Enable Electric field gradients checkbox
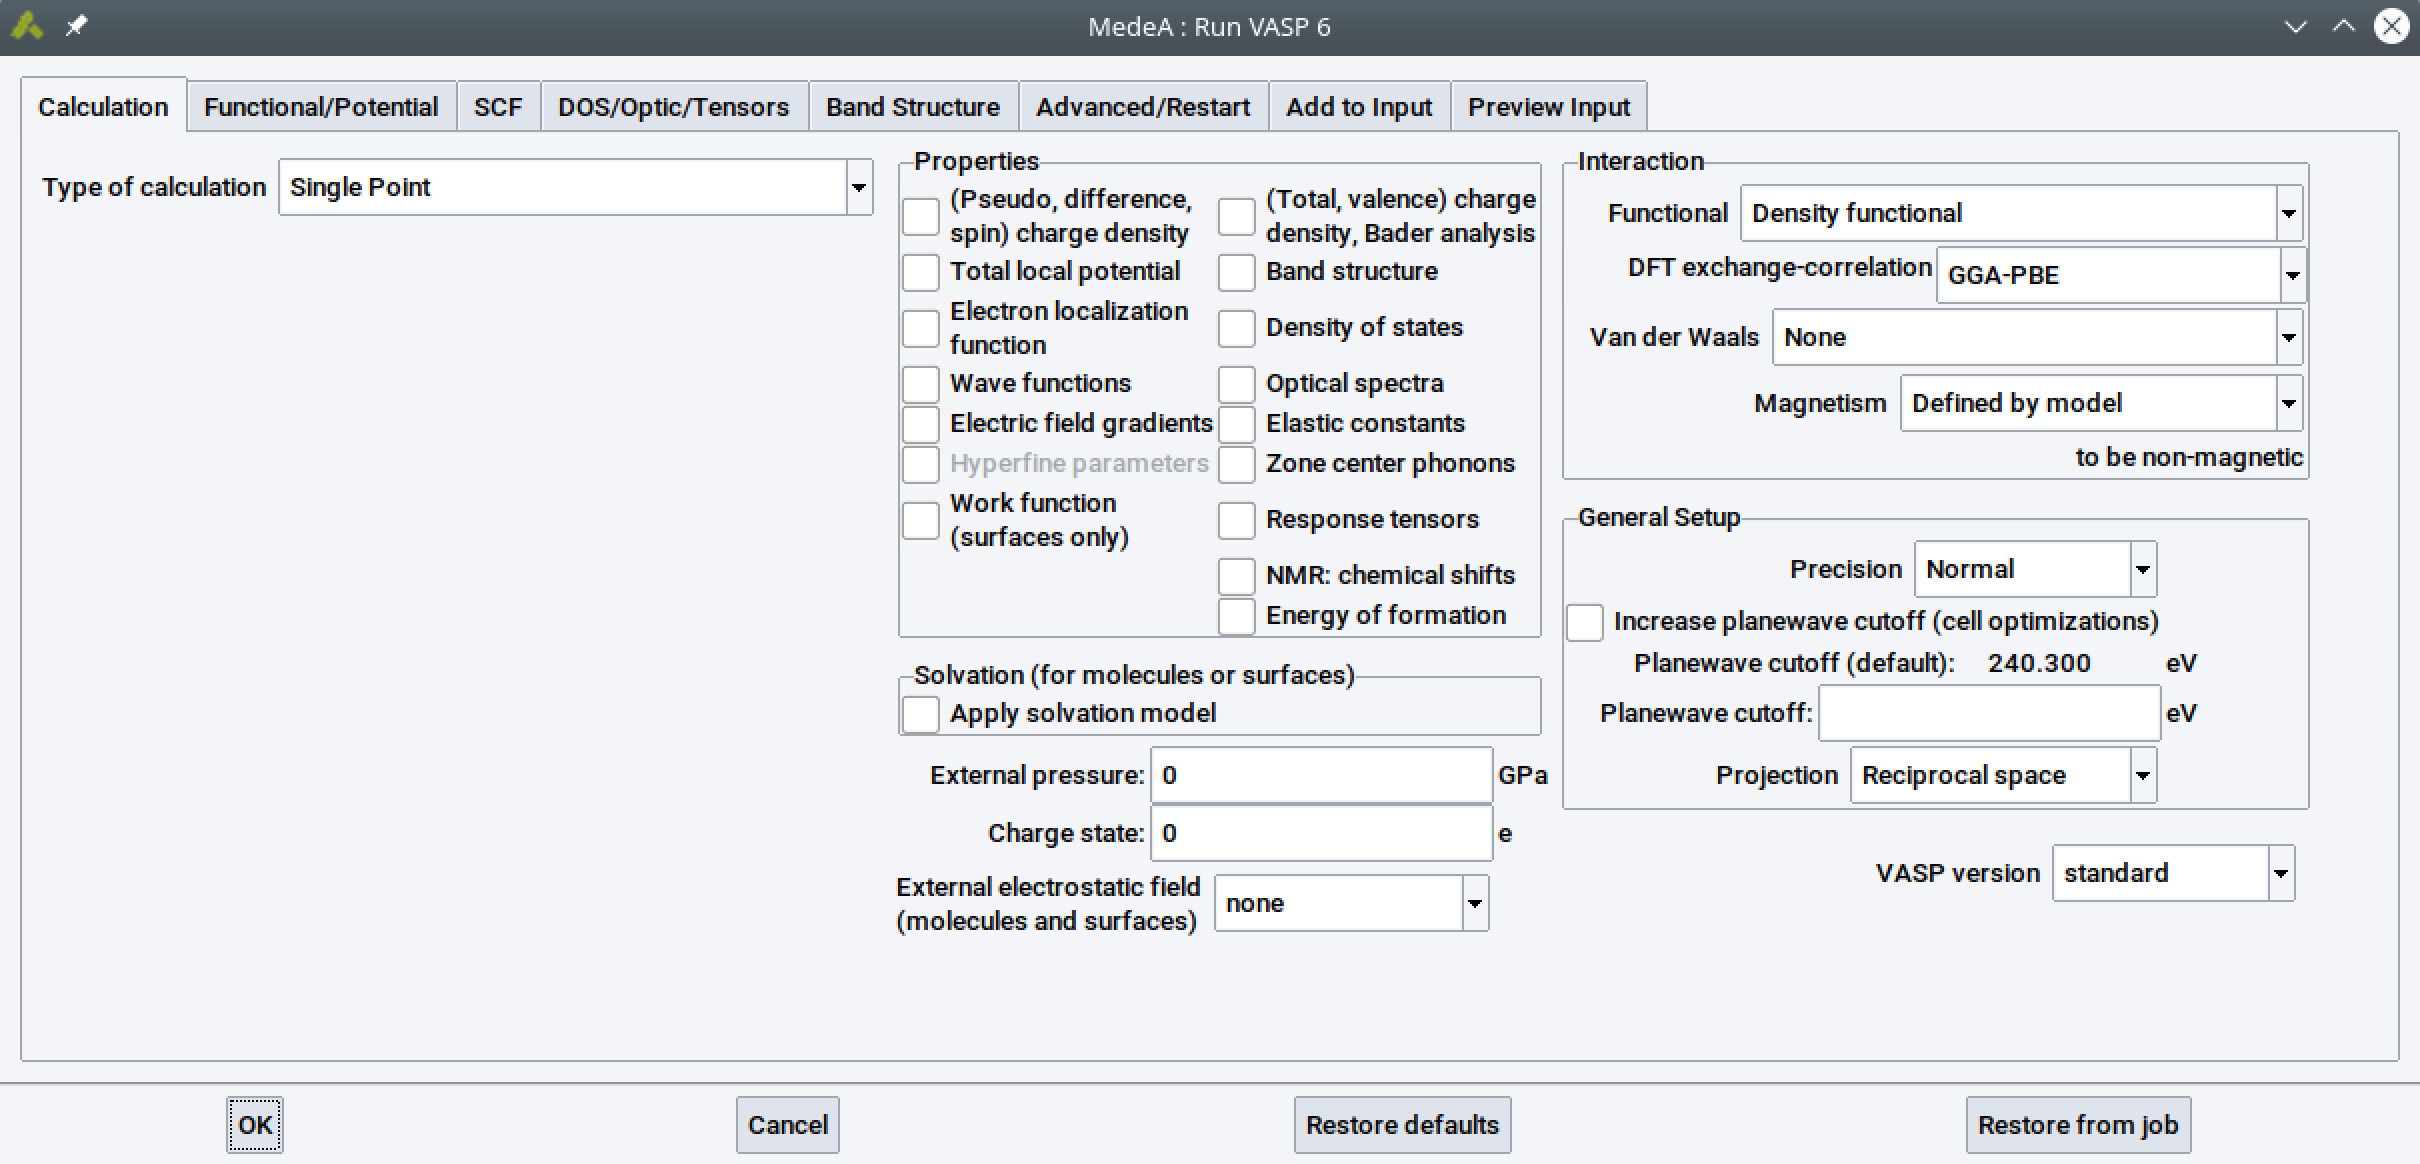Screen dimensions: 2420x1164 [921, 424]
